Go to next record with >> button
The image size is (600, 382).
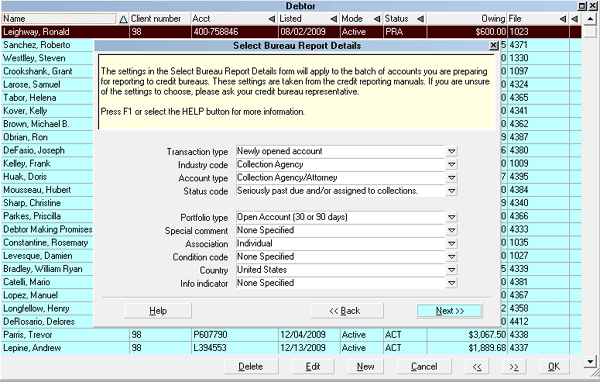514,367
